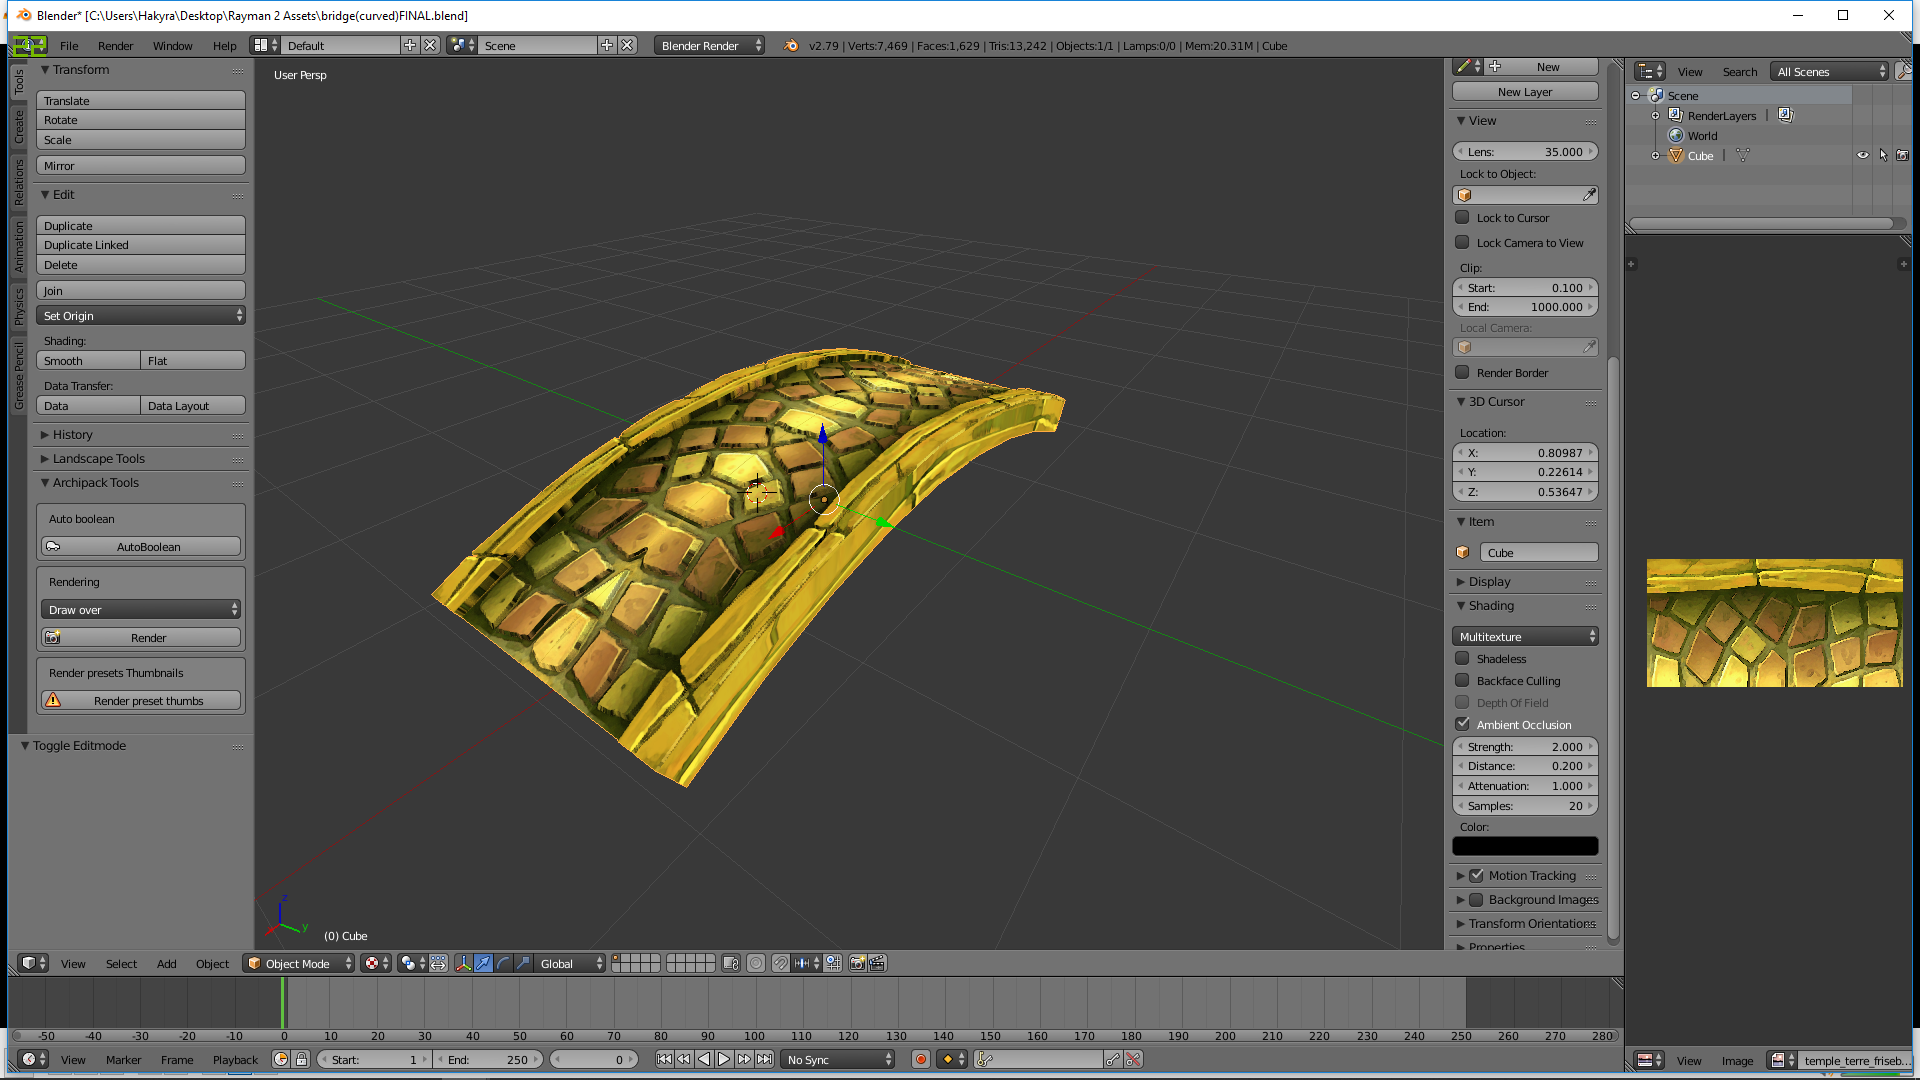The width and height of the screenshot is (1920, 1080).
Task: Click the proportional editing circle icon
Action: (x=756, y=963)
